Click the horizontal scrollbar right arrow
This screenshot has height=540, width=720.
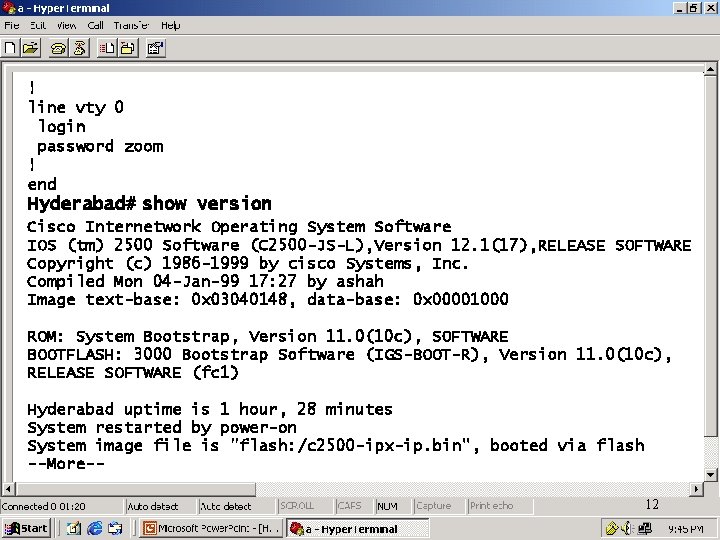pyautogui.click(x=697, y=489)
